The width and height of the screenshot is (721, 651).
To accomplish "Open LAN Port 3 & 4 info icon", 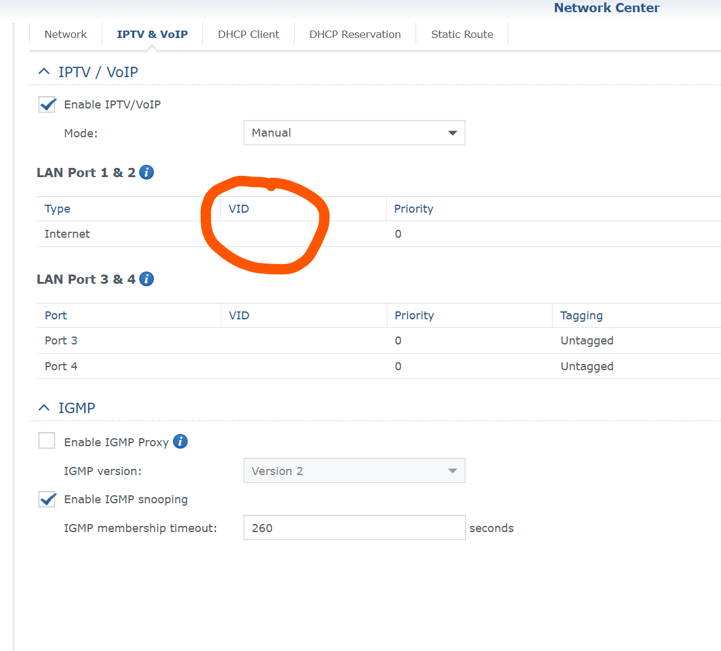I will tap(146, 279).
